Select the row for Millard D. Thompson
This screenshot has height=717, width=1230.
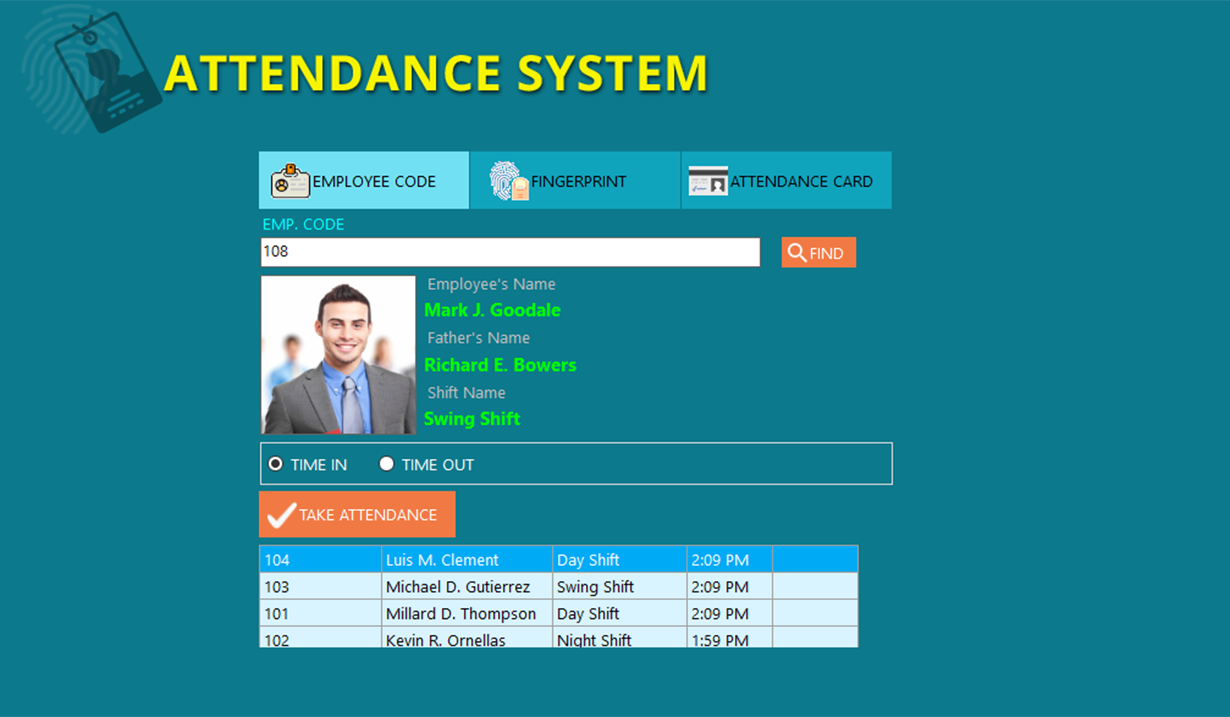pyautogui.click(x=460, y=614)
